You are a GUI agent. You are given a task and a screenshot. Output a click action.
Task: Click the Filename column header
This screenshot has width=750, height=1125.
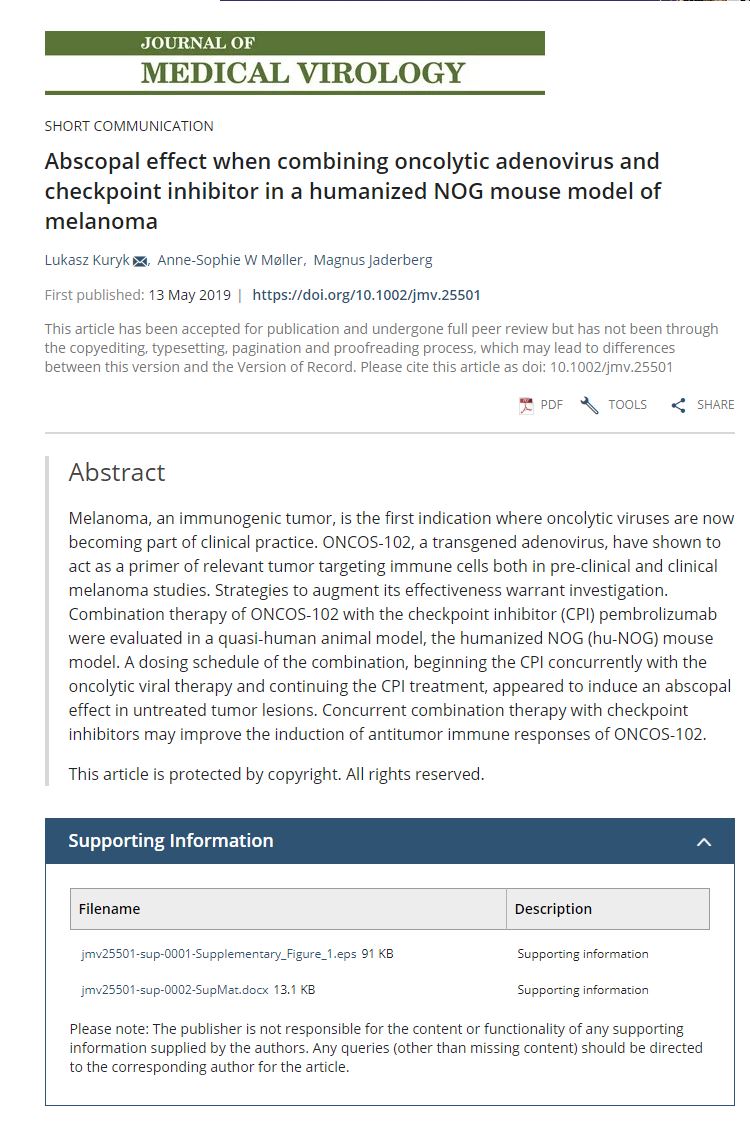tap(110, 909)
